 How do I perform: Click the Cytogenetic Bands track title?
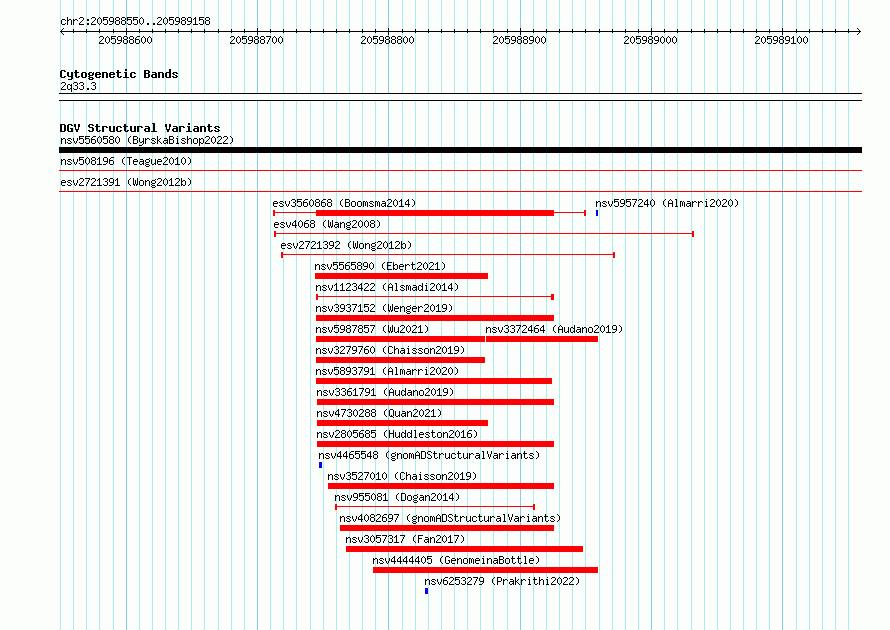(x=119, y=74)
